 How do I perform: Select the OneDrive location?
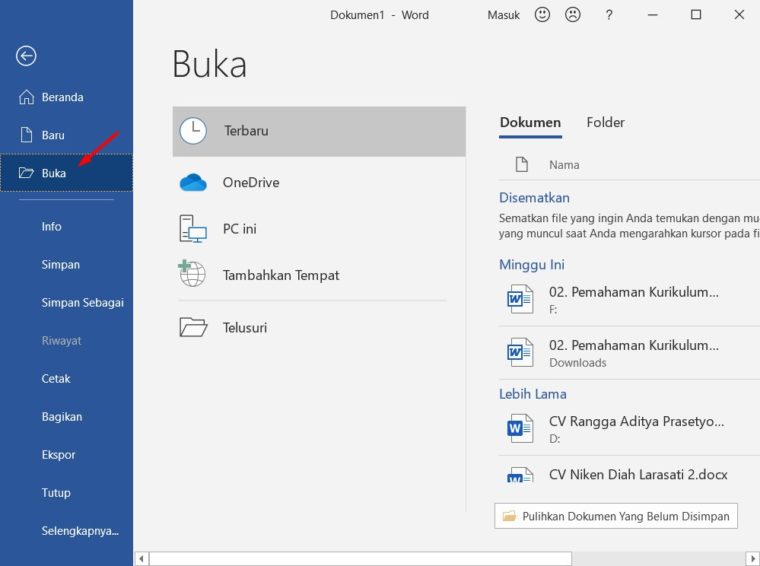point(319,183)
